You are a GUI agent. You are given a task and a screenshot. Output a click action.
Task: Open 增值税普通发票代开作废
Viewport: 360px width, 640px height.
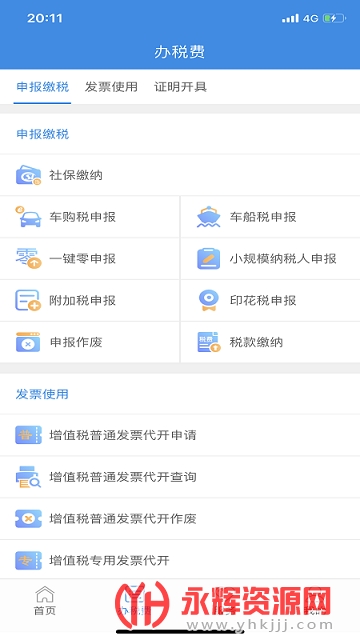tap(180, 519)
